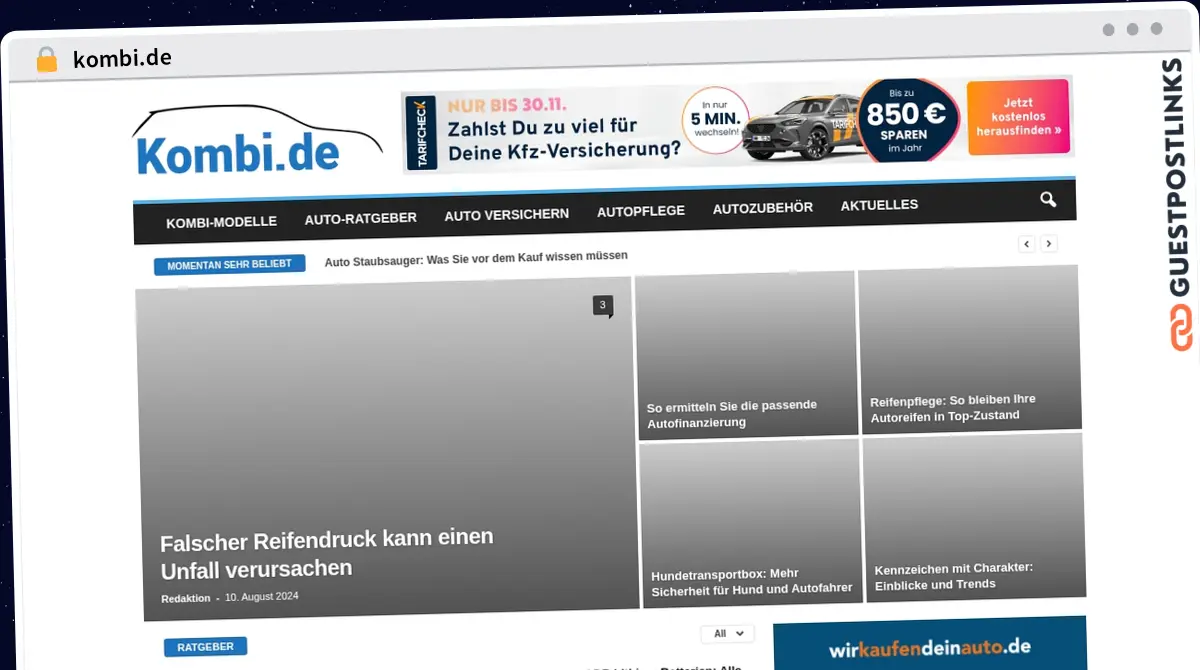Click Jetzt kostenlos herausfinden banner button
The image size is (1200, 670).
pyautogui.click(x=1018, y=118)
